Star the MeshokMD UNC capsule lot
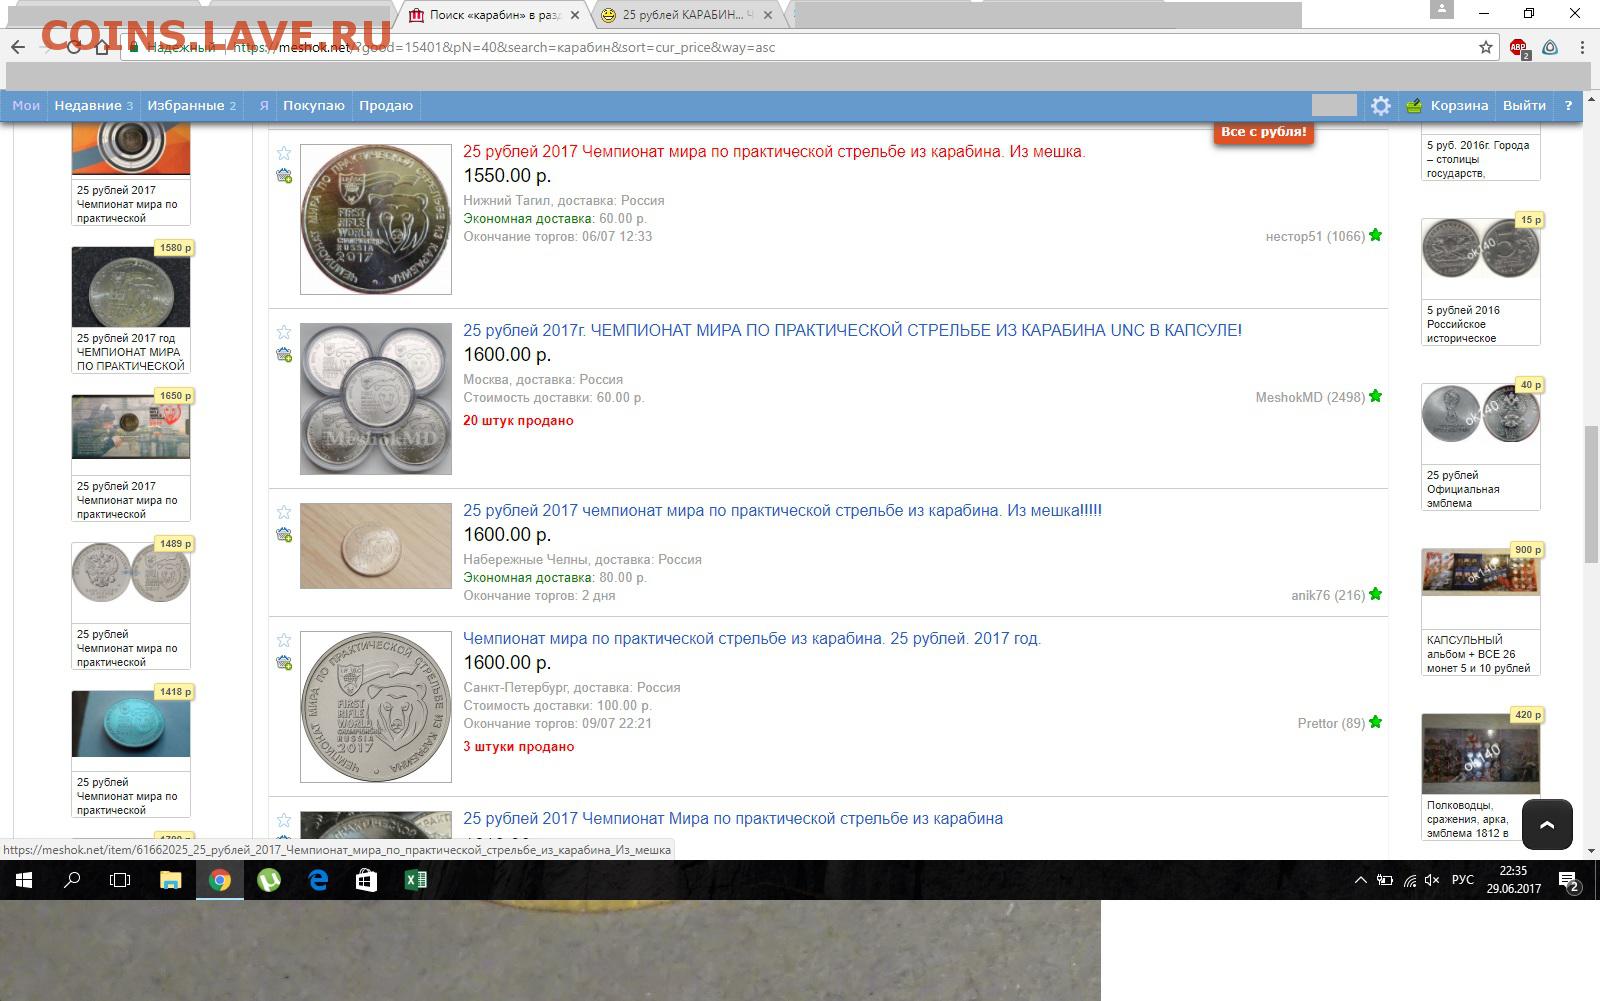 (284, 332)
